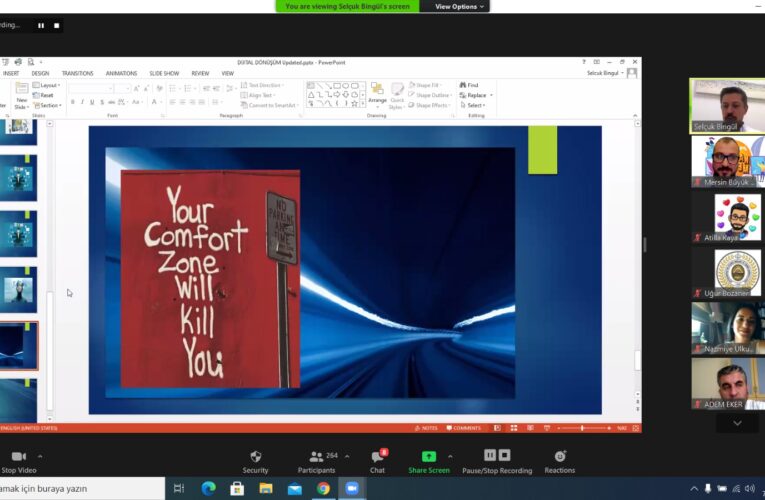
Task: Open the Participants panel
Action: click(316, 457)
